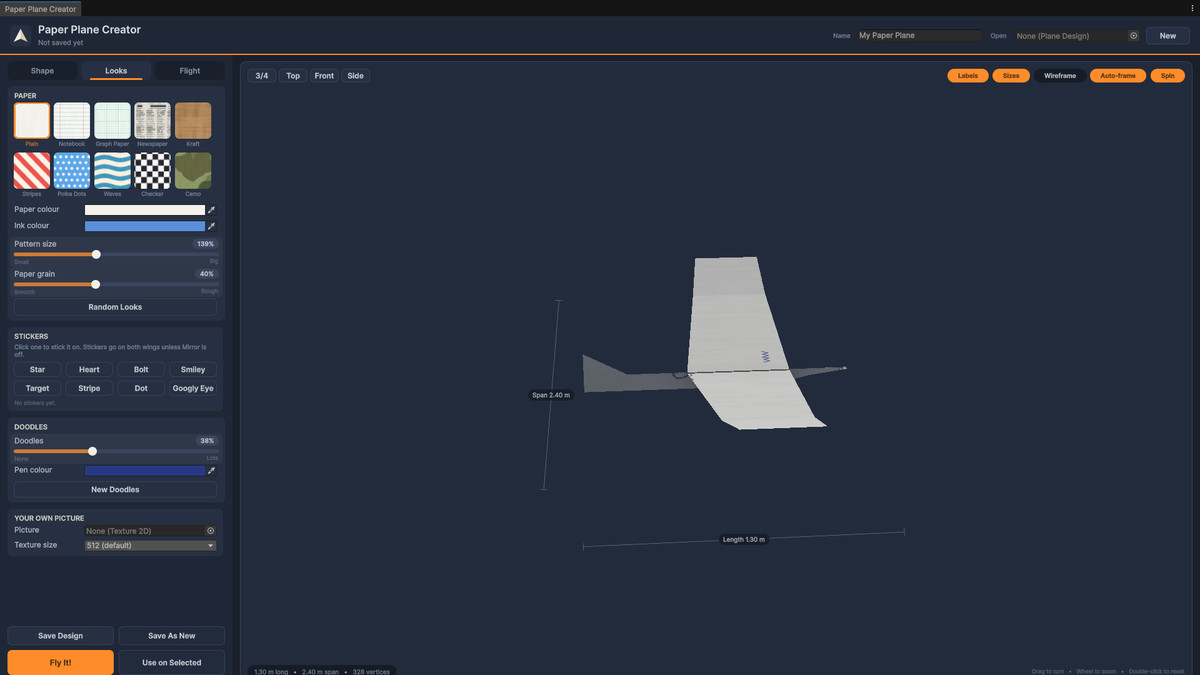Viewport: 1200px width, 675px height.
Task: Click the Save Design button
Action: (x=60, y=636)
